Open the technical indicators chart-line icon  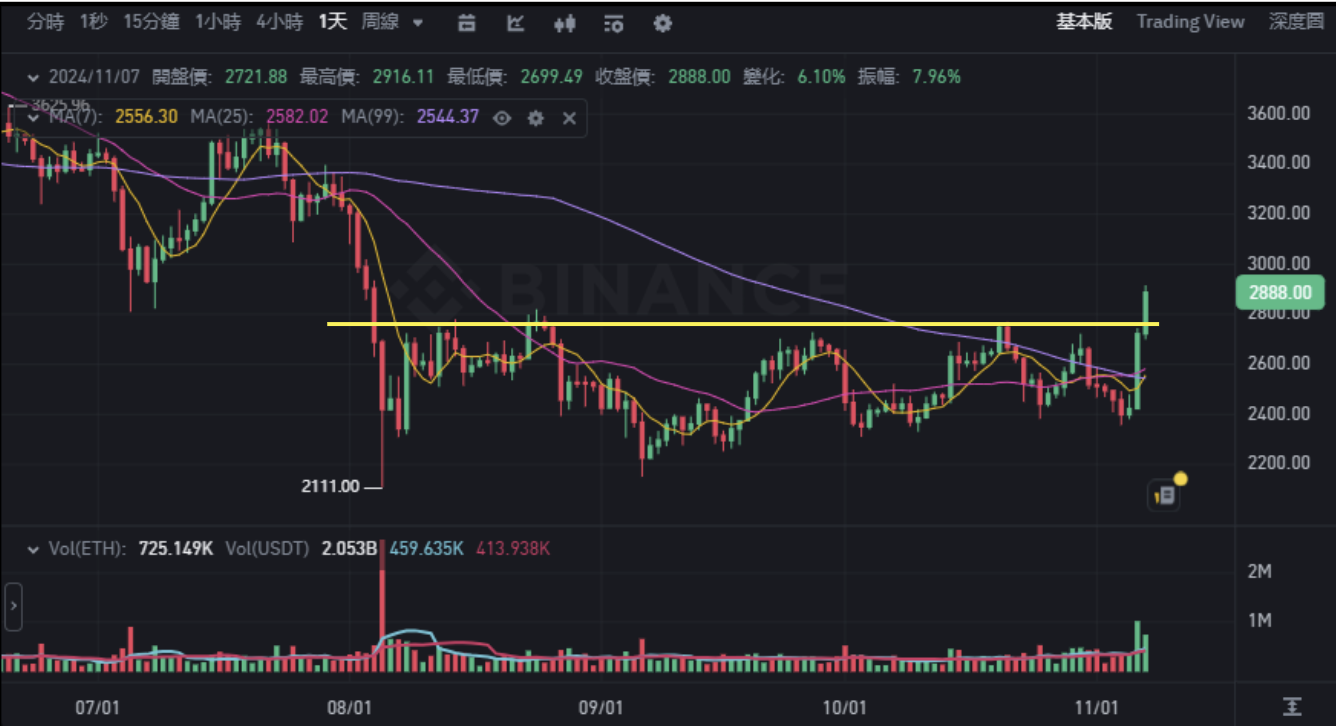click(x=516, y=23)
